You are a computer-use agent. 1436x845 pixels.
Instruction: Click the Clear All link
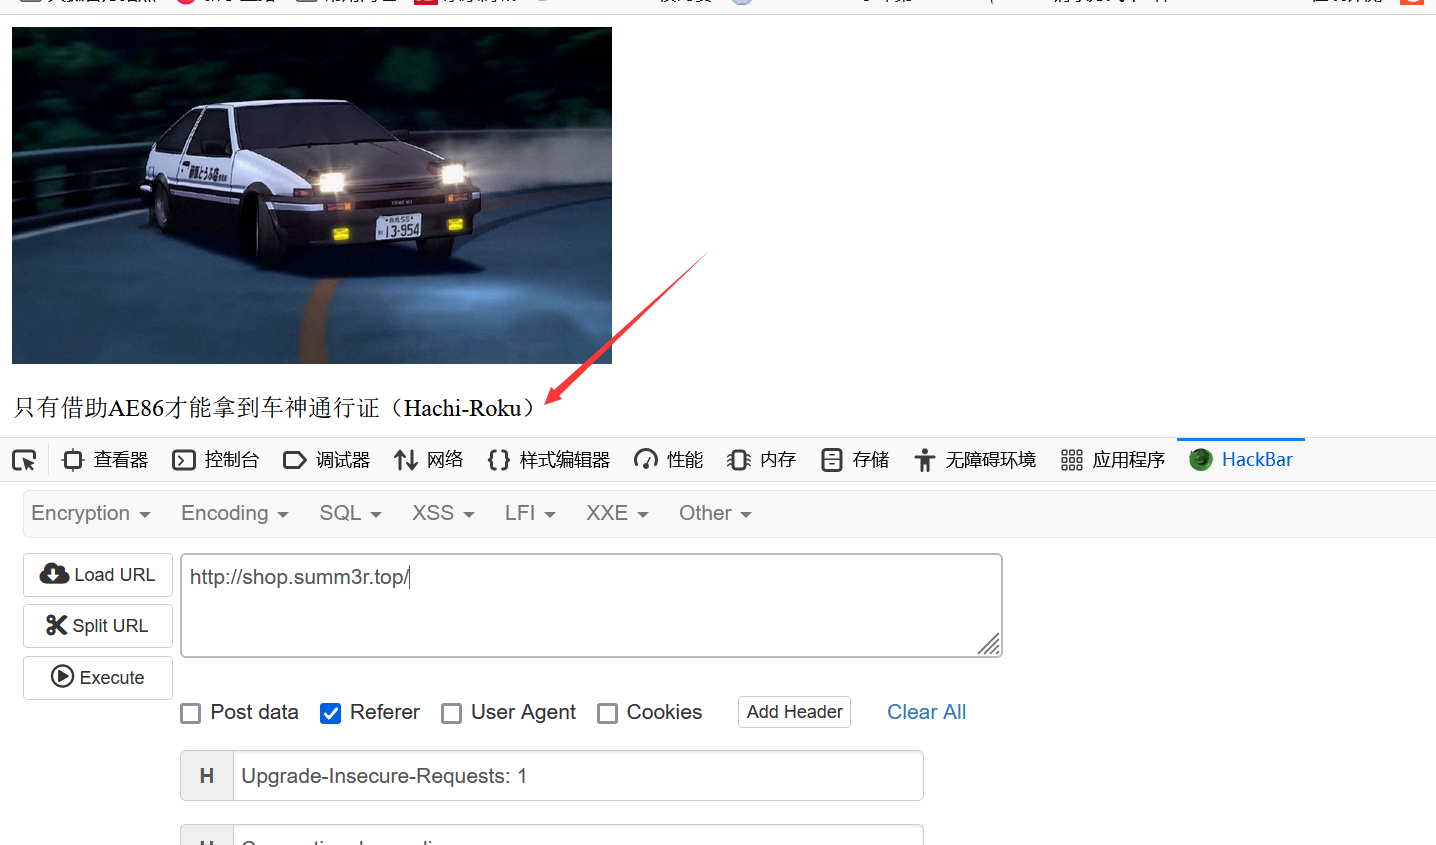coord(926,712)
